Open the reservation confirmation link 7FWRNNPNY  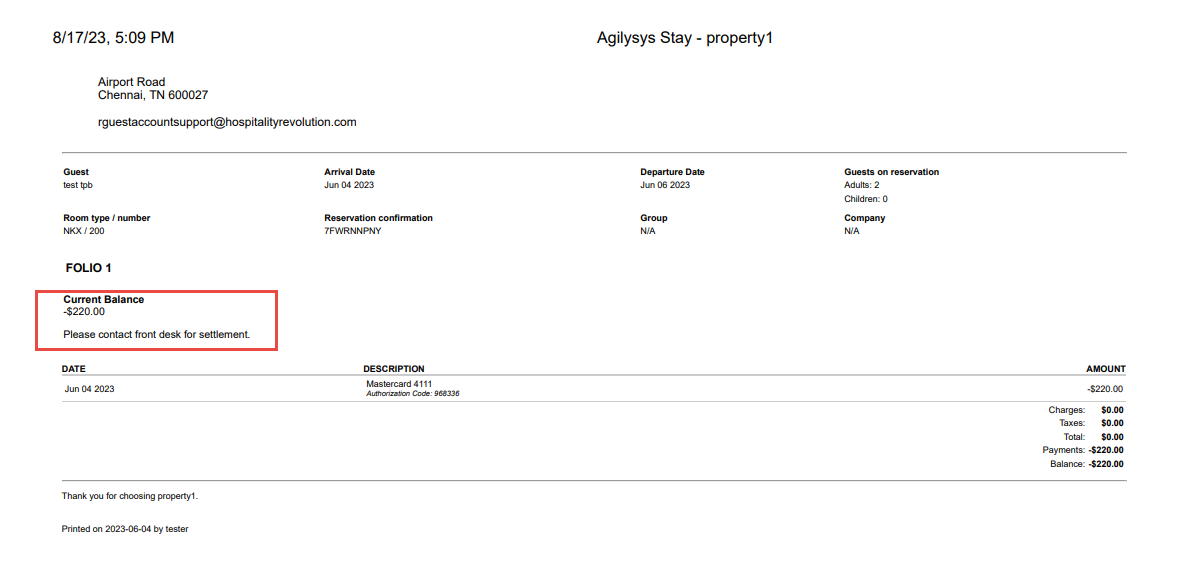point(352,231)
